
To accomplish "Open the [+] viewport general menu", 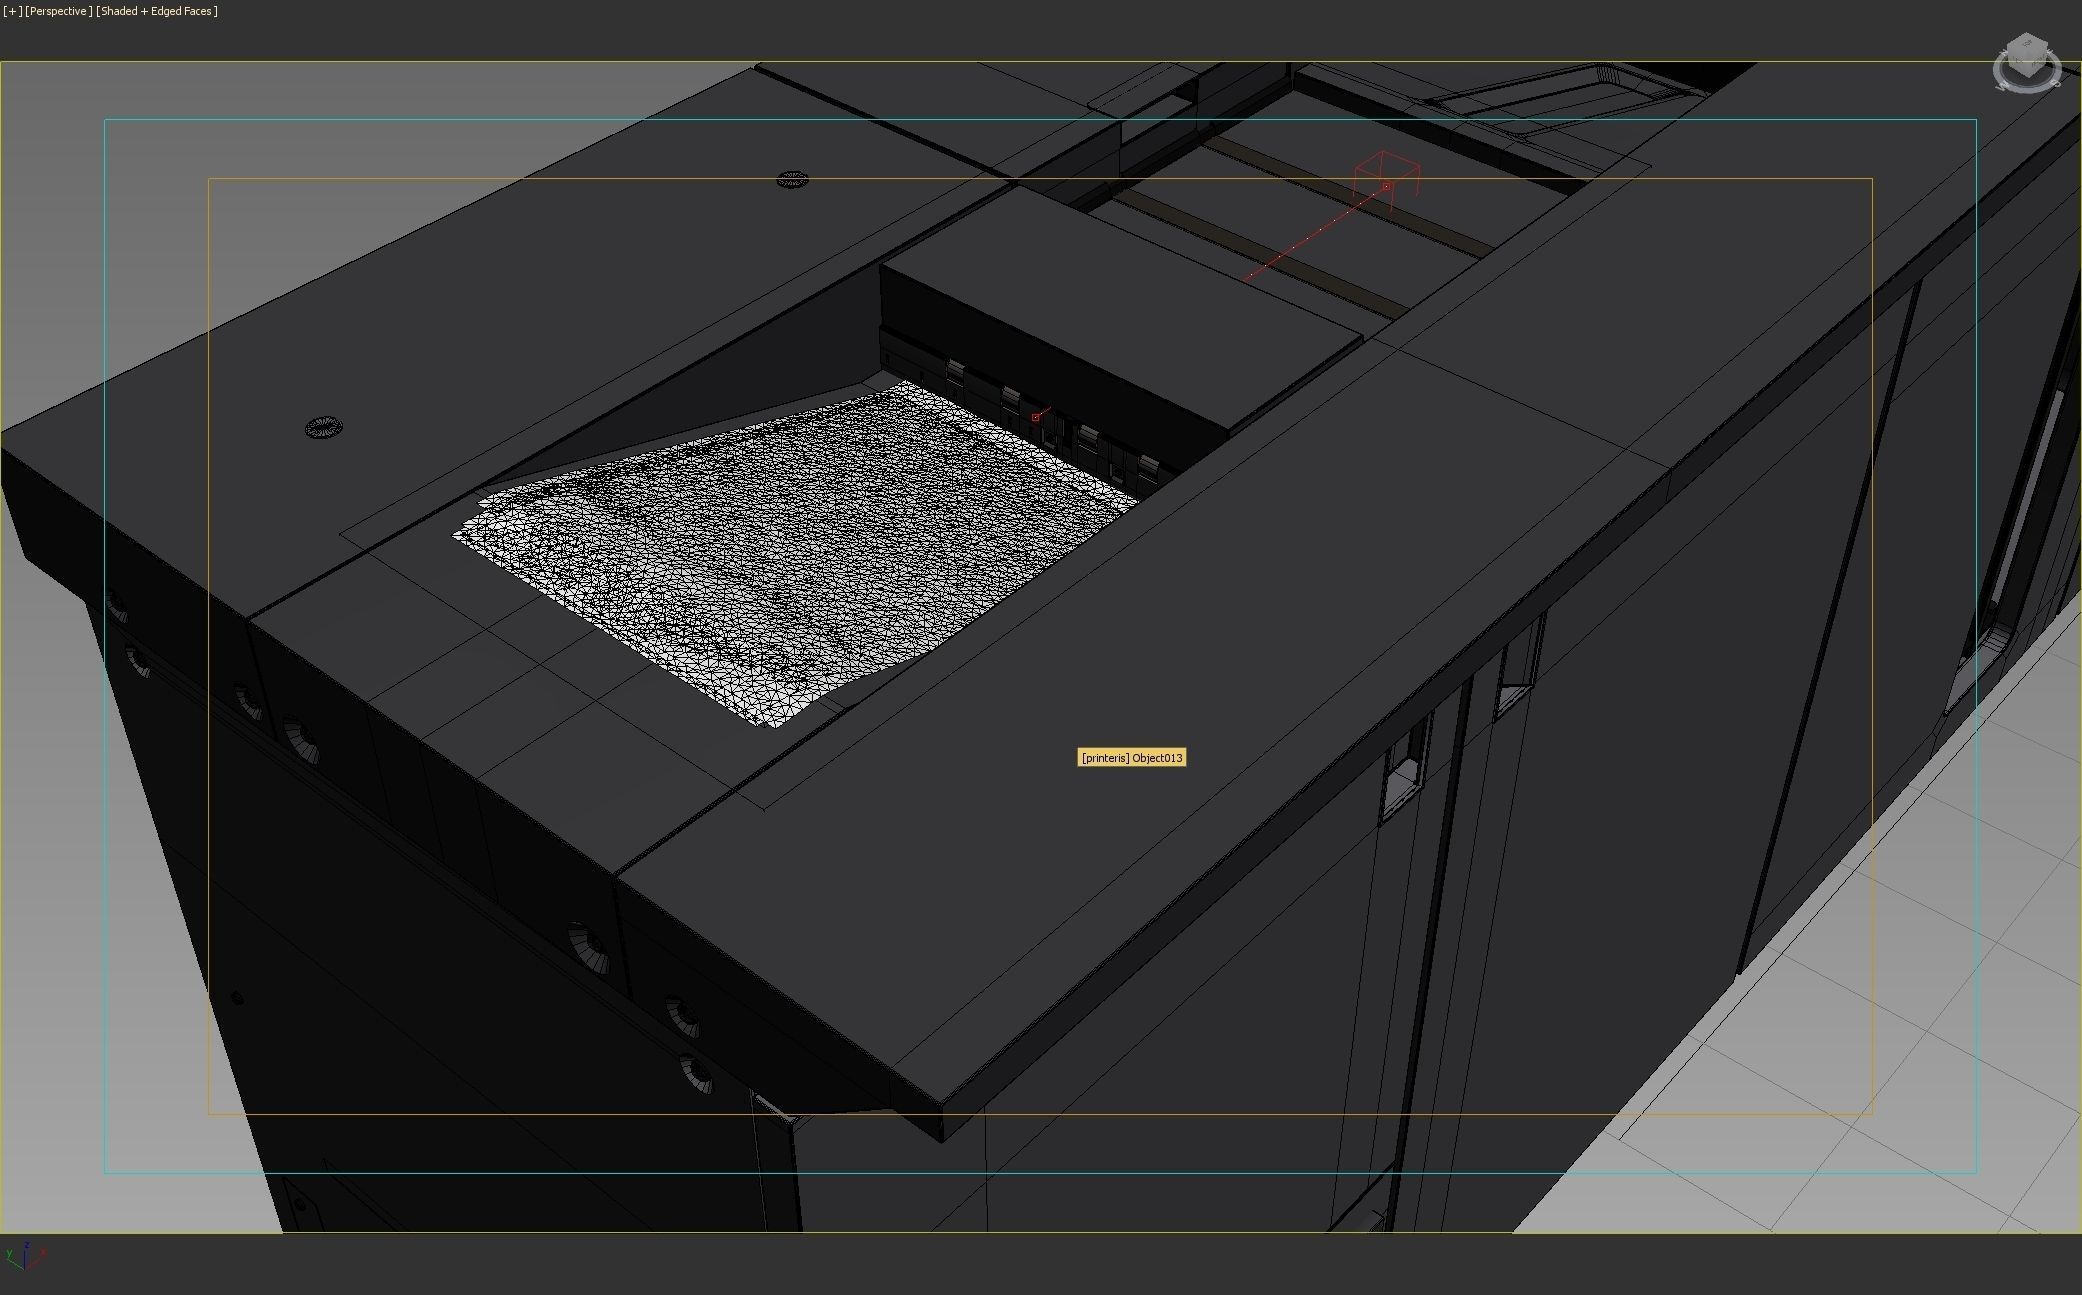I will [12, 11].
